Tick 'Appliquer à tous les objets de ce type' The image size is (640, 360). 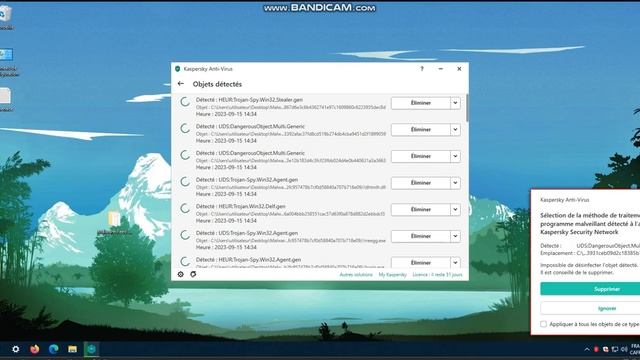coord(544,324)
